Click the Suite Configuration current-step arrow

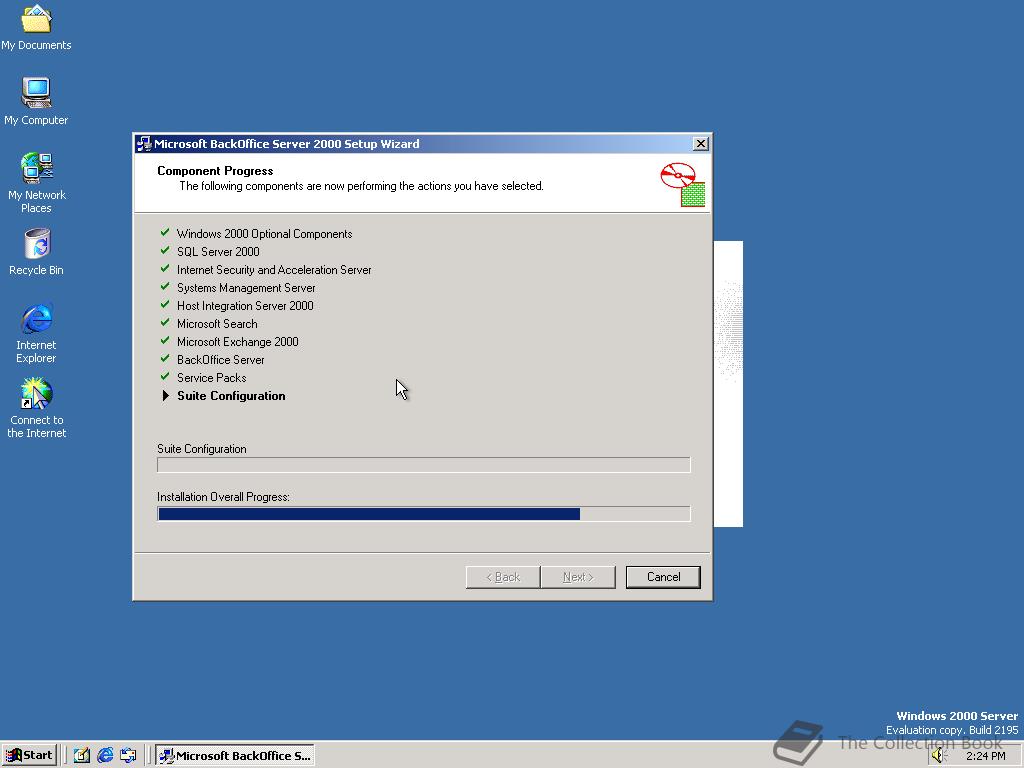pos(166,396)
